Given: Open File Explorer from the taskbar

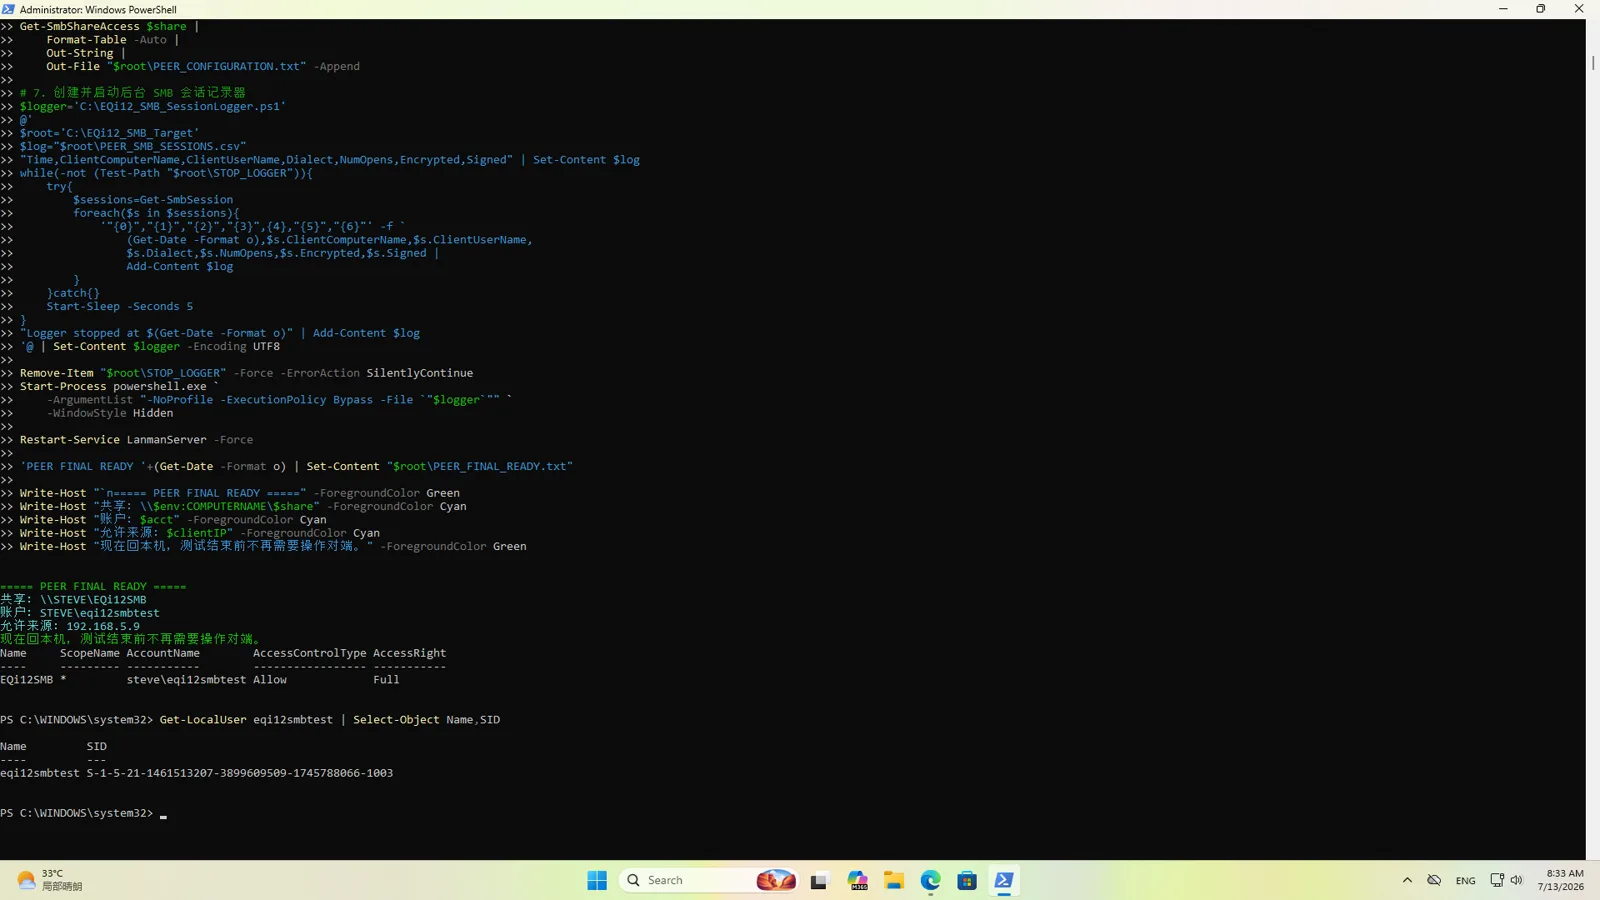Looking at the screenshot, I should (894, 880).
